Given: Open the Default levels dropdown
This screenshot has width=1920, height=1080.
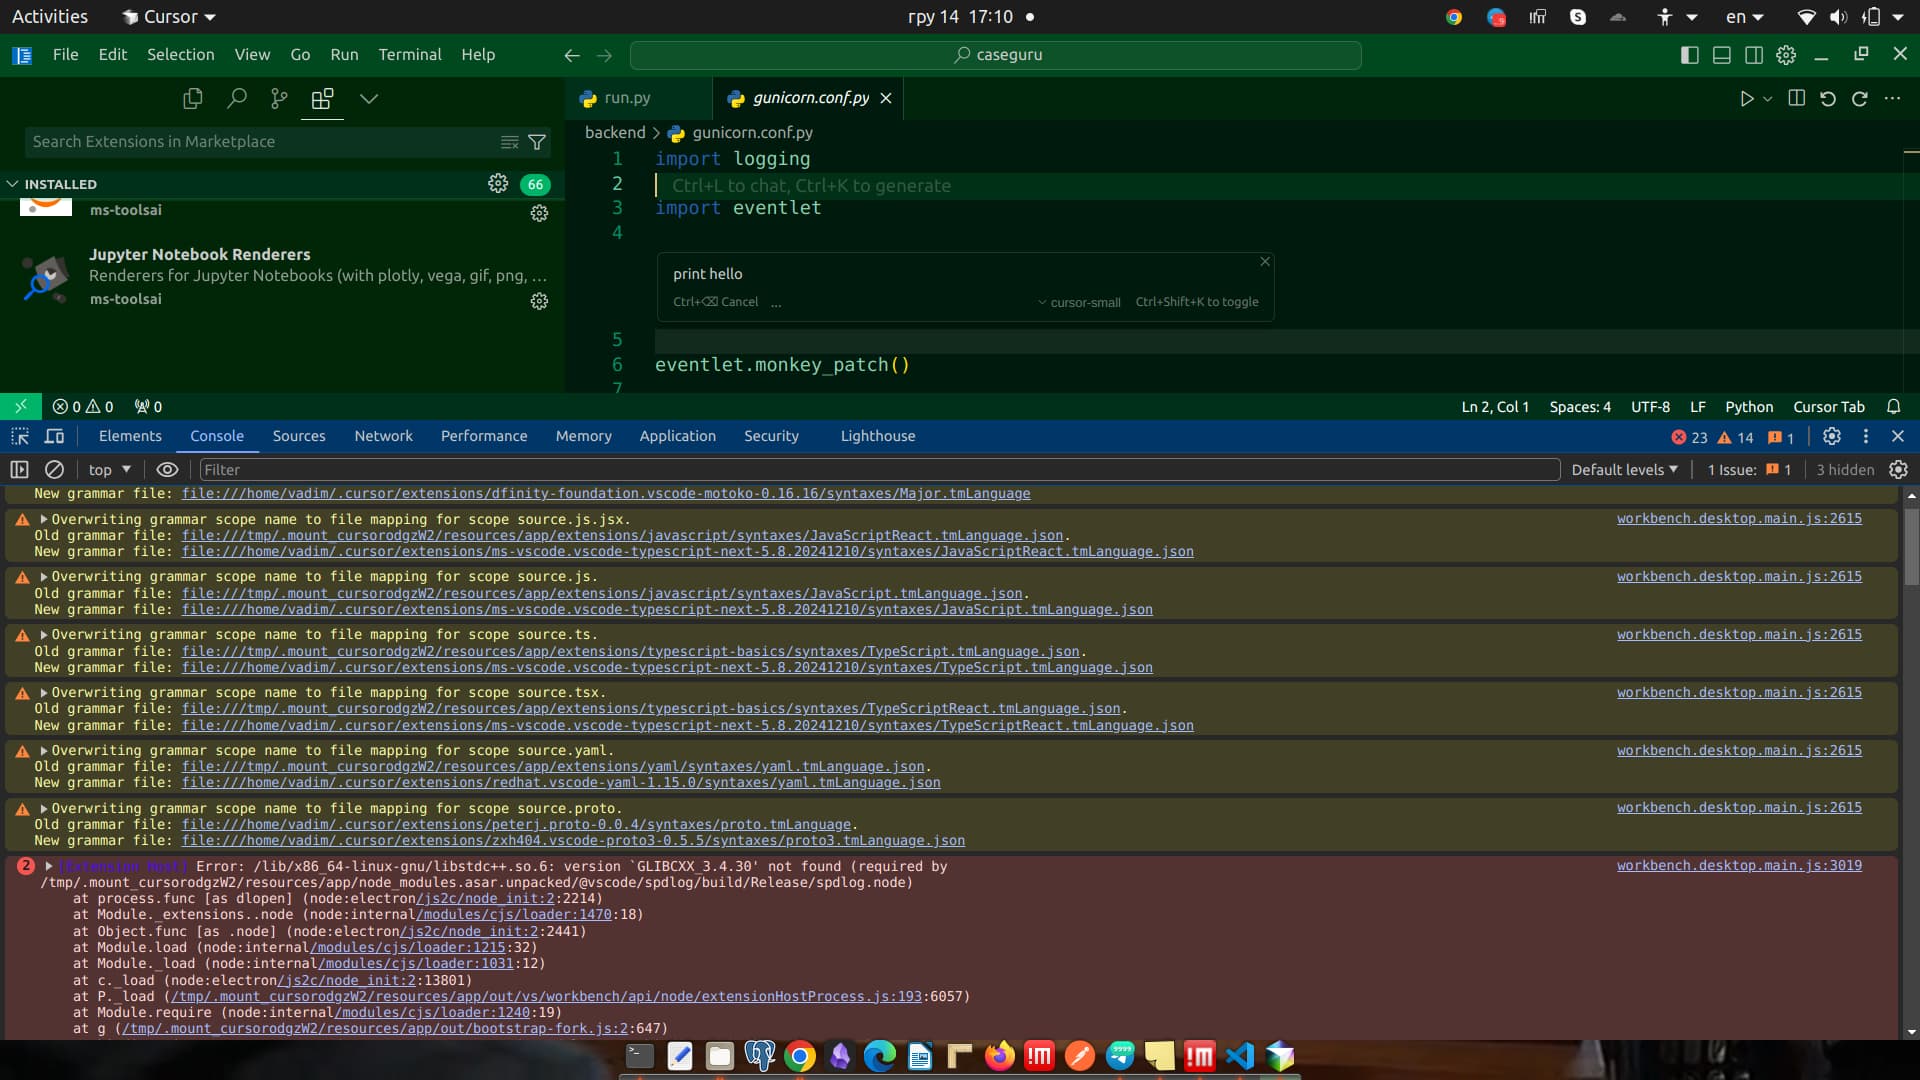Looking at the screenshot, I should click(x=1624, y=469).
